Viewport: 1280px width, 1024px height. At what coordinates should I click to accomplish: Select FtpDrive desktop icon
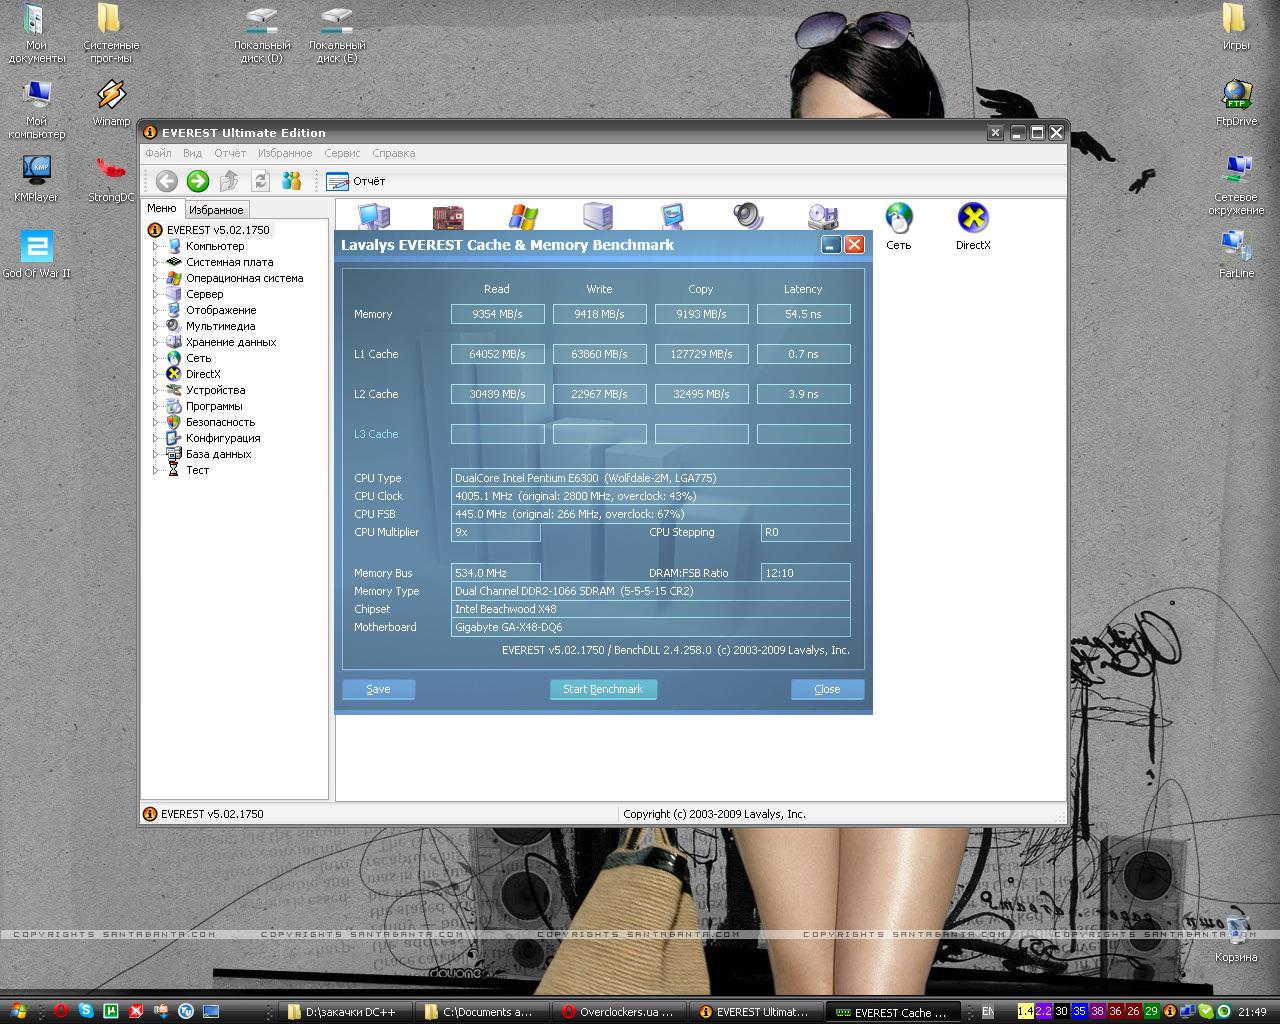click(x=1237, y=103)
